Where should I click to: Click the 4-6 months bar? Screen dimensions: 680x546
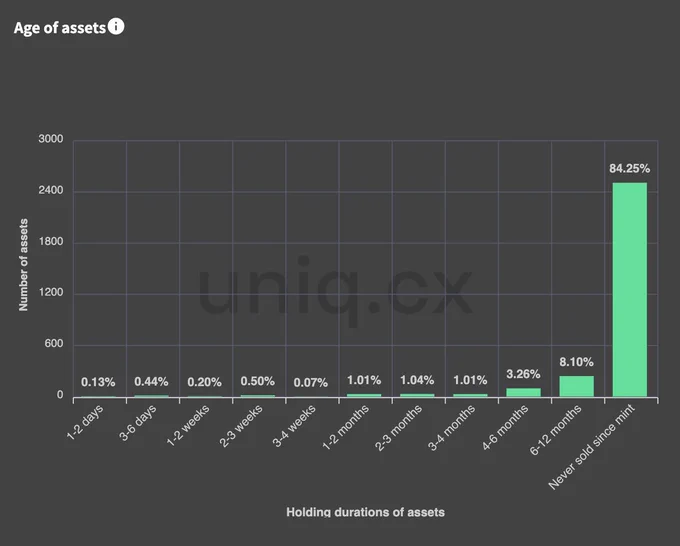coord(523,392)
